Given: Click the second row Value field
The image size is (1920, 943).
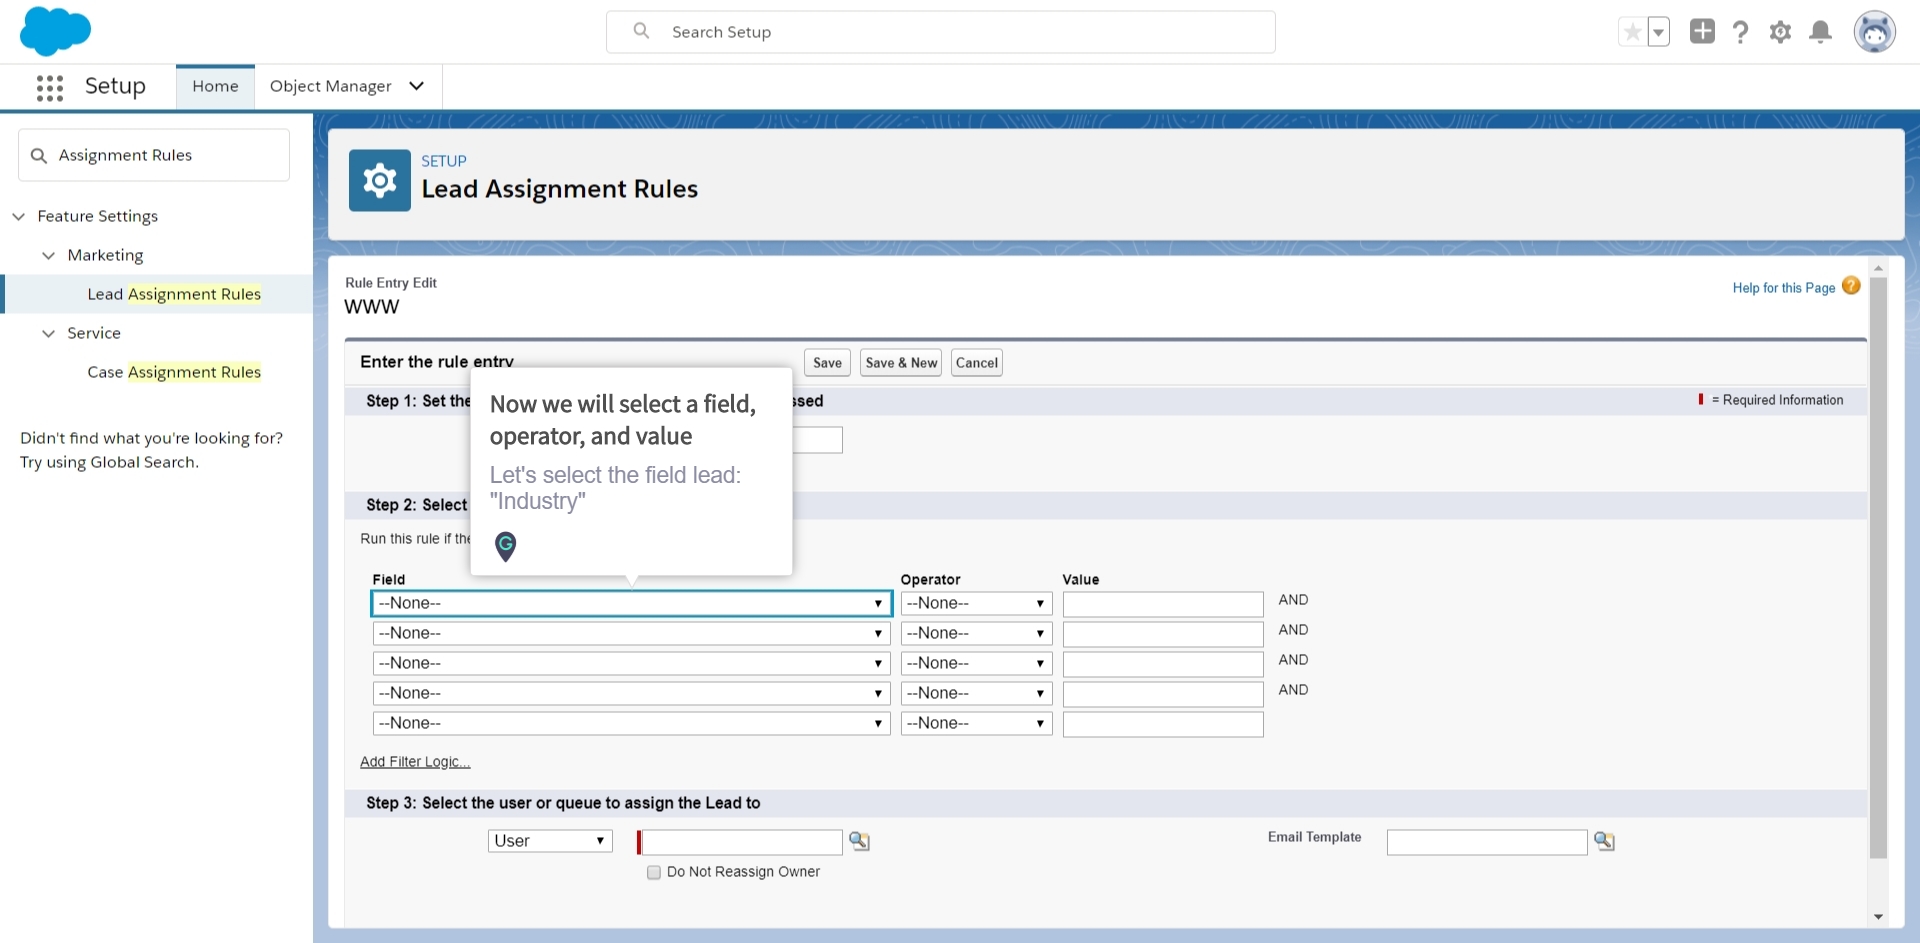Looking at the screenshot, I should [x=1163, y=634].
